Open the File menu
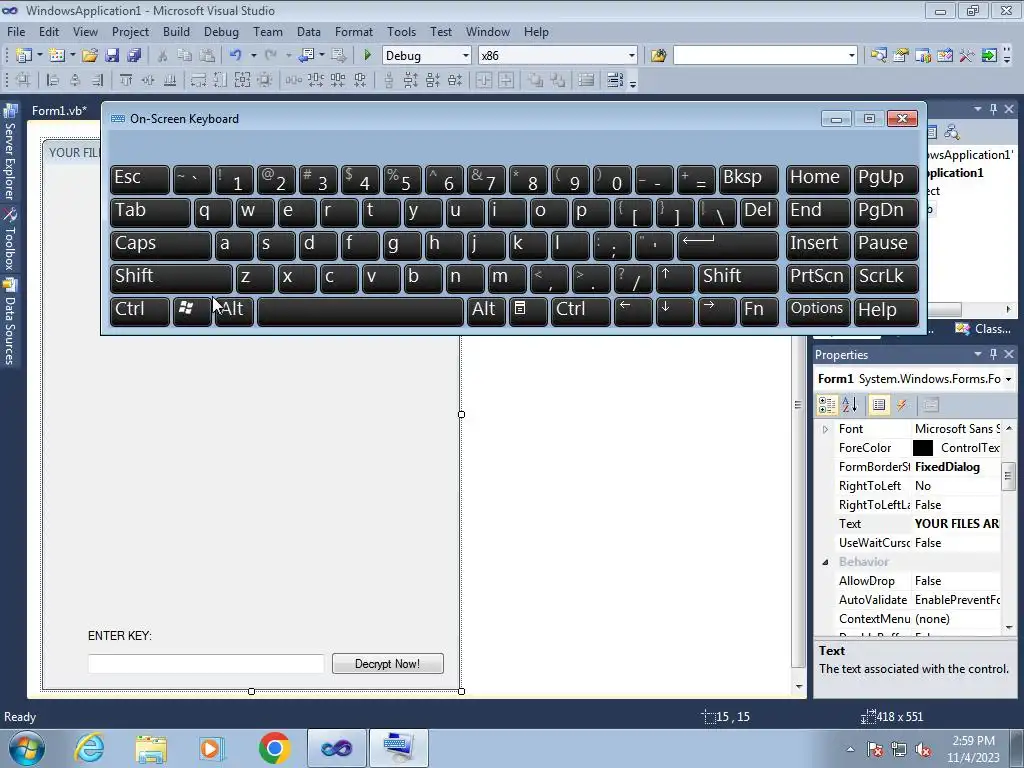The height and width of the screenshot is (768, 1024). pyautogui.click(x=16, y=31)
